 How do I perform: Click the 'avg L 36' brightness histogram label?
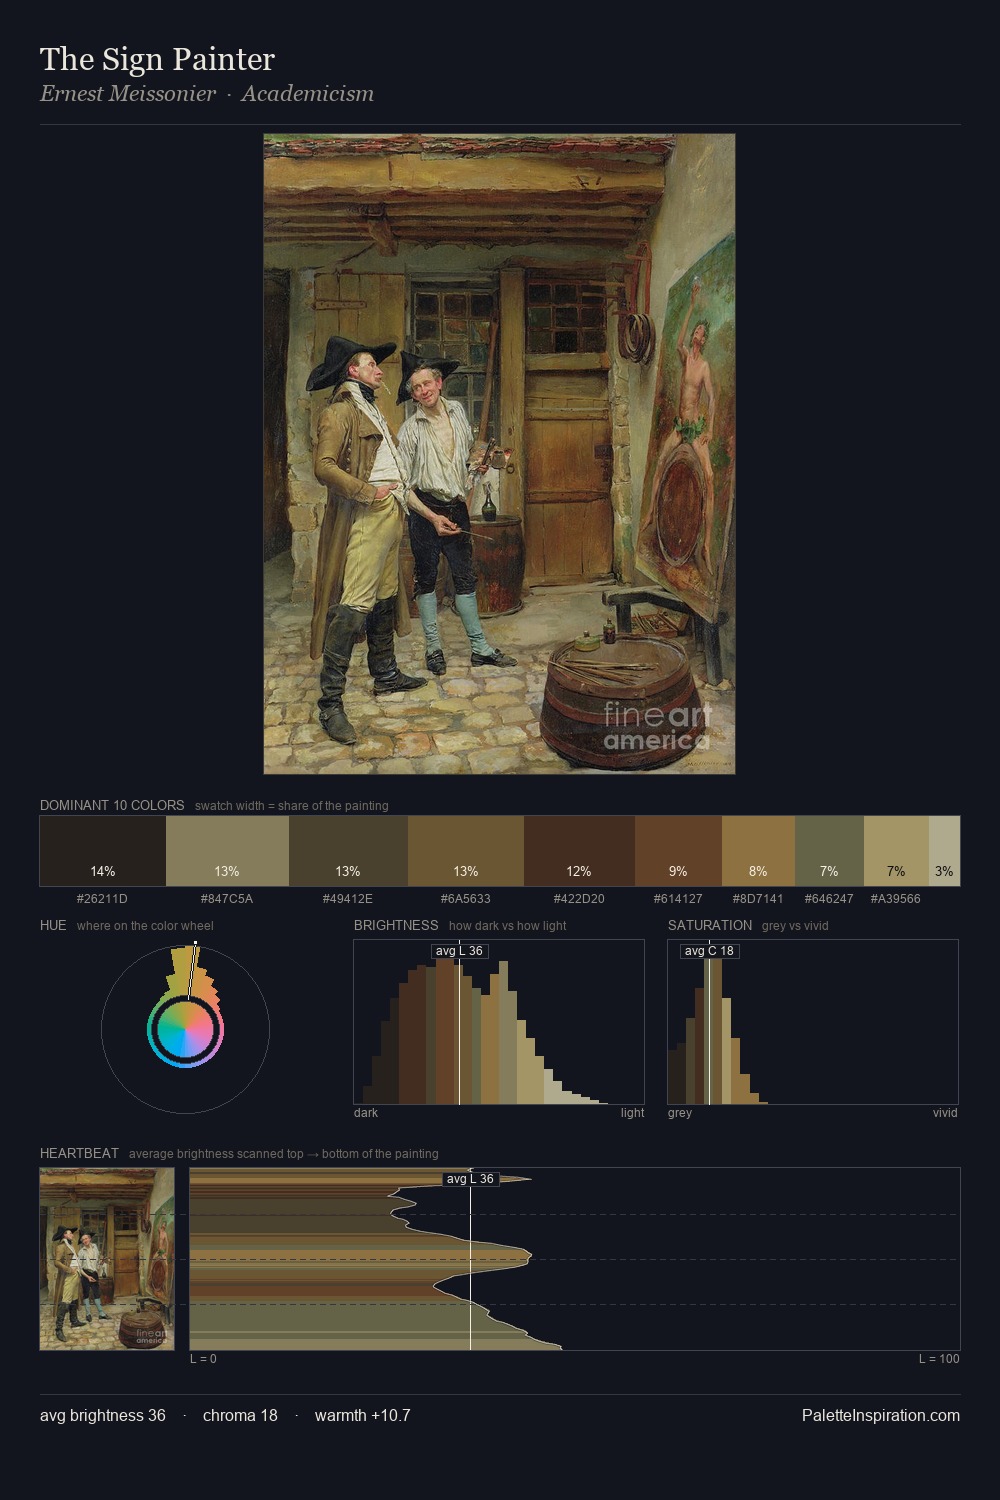pyautogui.click(x=459, y=951)
